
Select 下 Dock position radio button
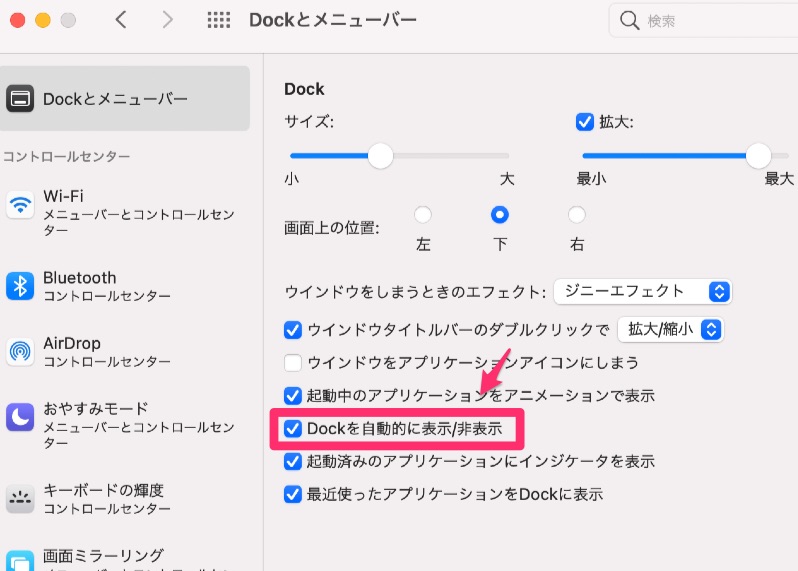500,215
